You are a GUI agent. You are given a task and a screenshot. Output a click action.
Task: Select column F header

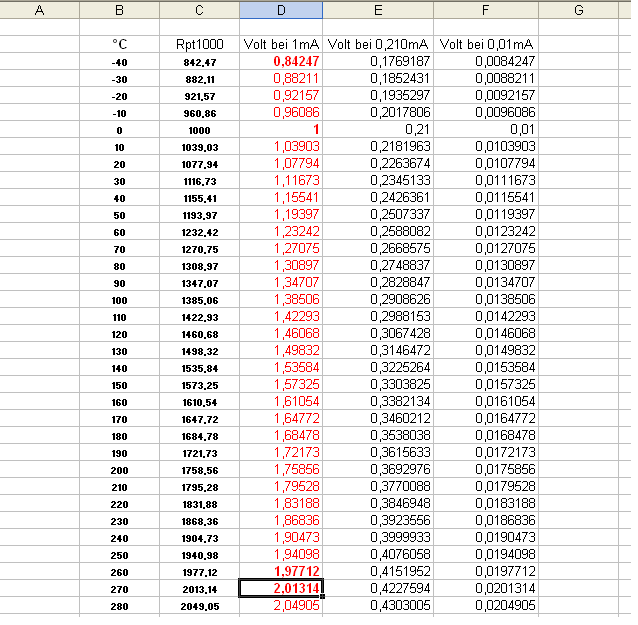click(x=486, y=10)
